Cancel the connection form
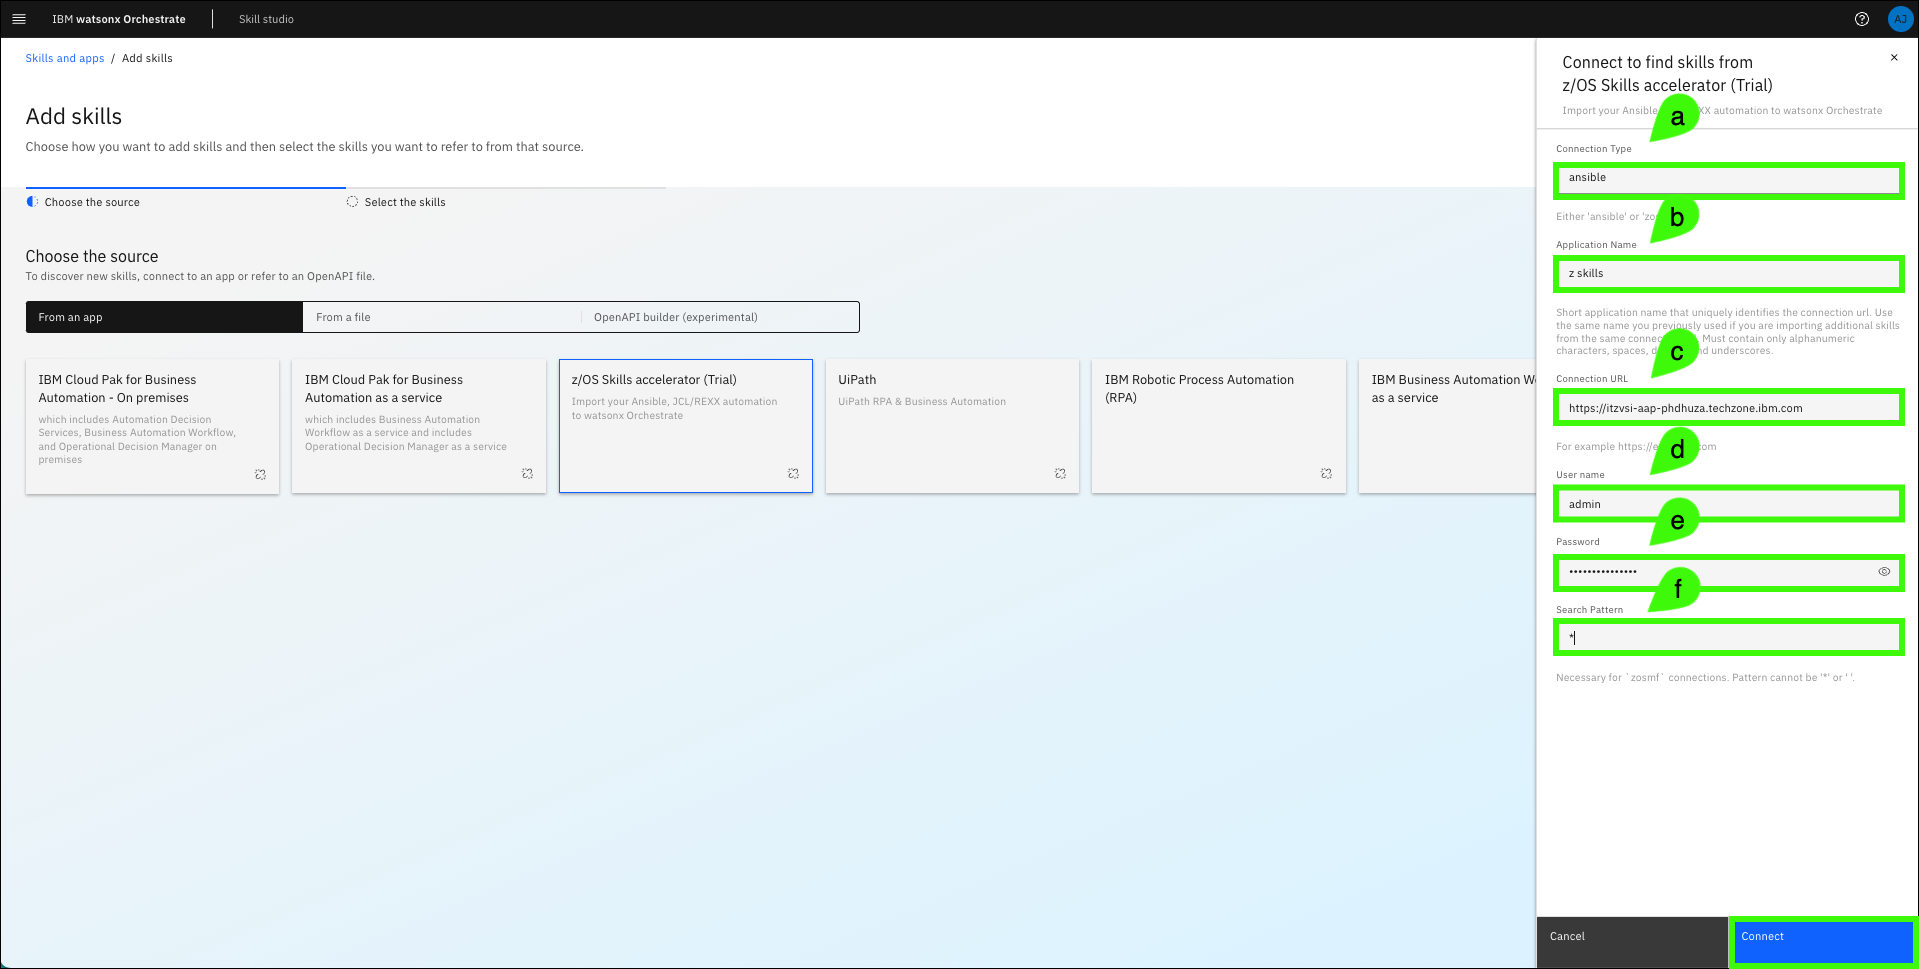Image resolution: width=1919 pixels, height=969 pixels. tap(1632, 937)
